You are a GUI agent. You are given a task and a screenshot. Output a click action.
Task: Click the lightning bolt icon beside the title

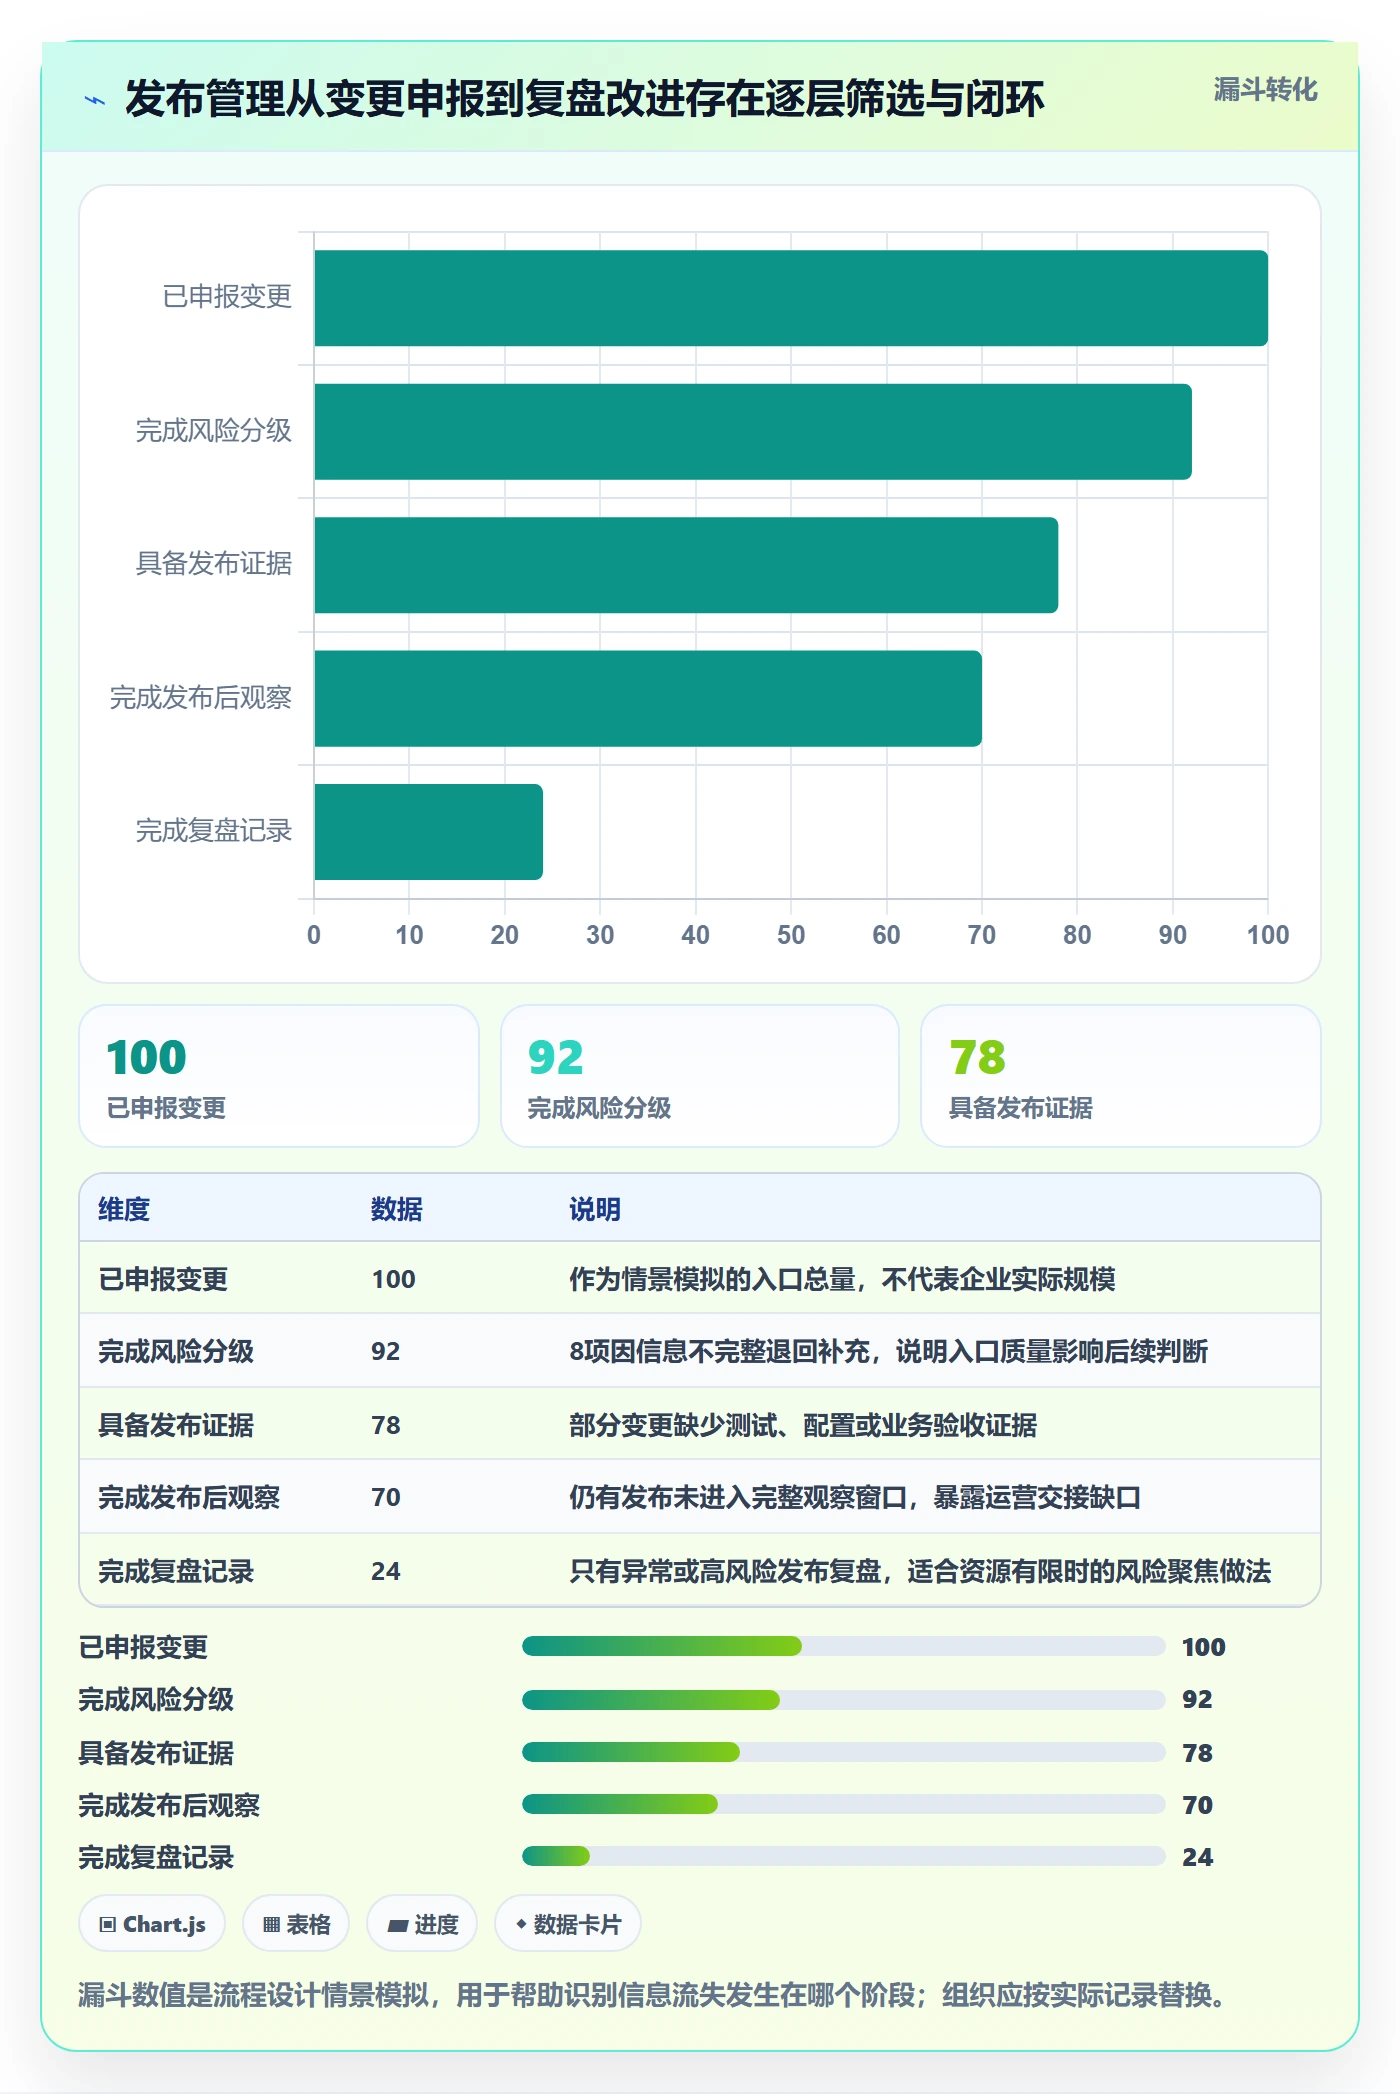click(x=95, y=100)
